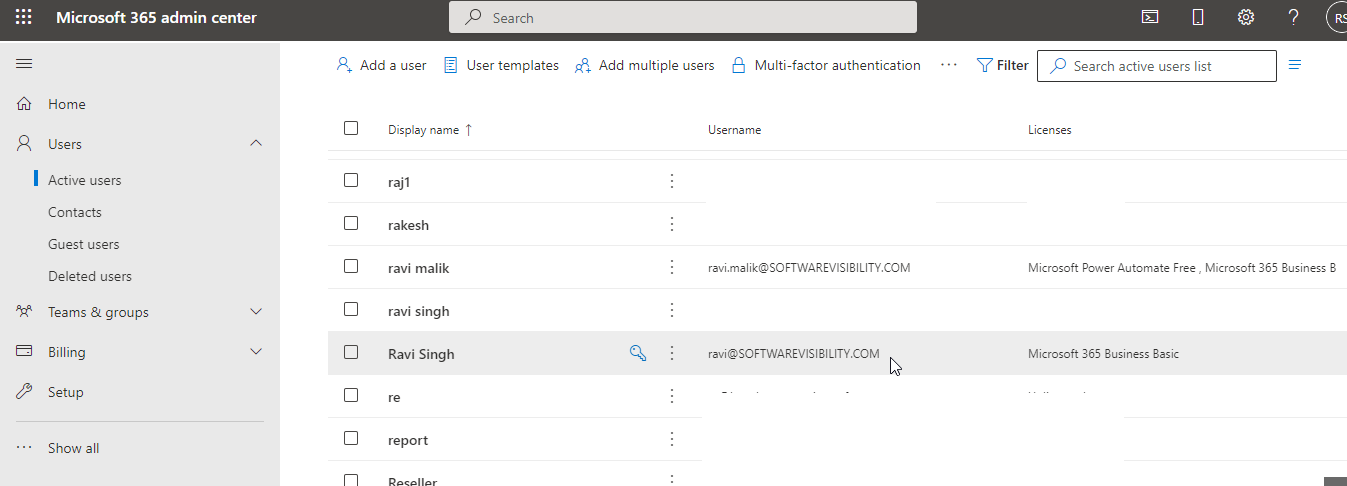
Task: Click the Users person icon
Action: (x=25, y=144)
